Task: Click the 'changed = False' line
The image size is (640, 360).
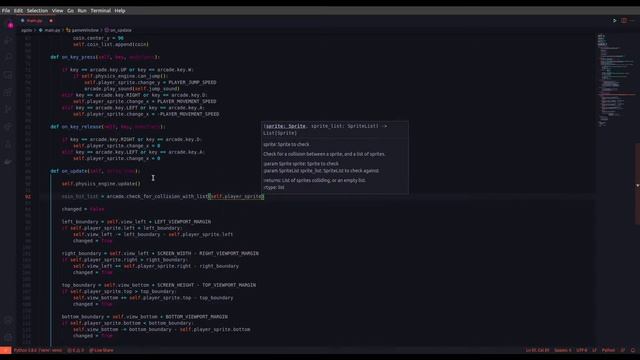Action: 83,209
